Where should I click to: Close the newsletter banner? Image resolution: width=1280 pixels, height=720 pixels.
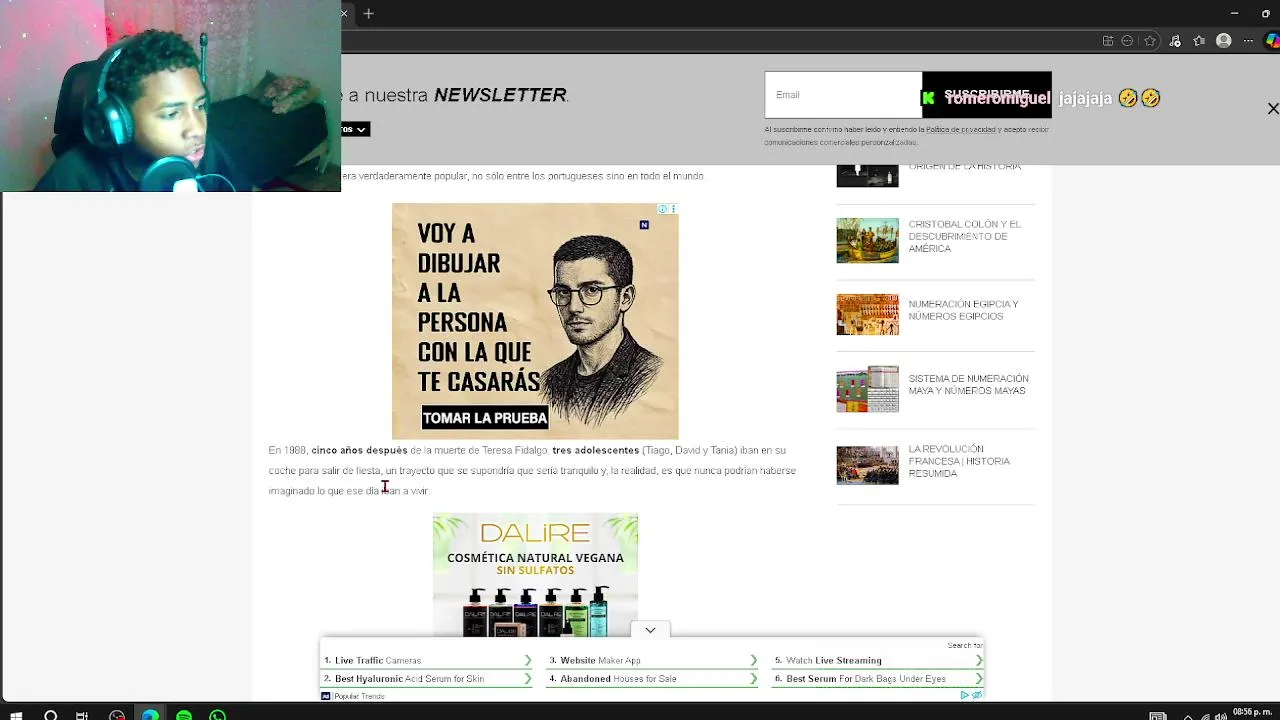coord(1273,108)
